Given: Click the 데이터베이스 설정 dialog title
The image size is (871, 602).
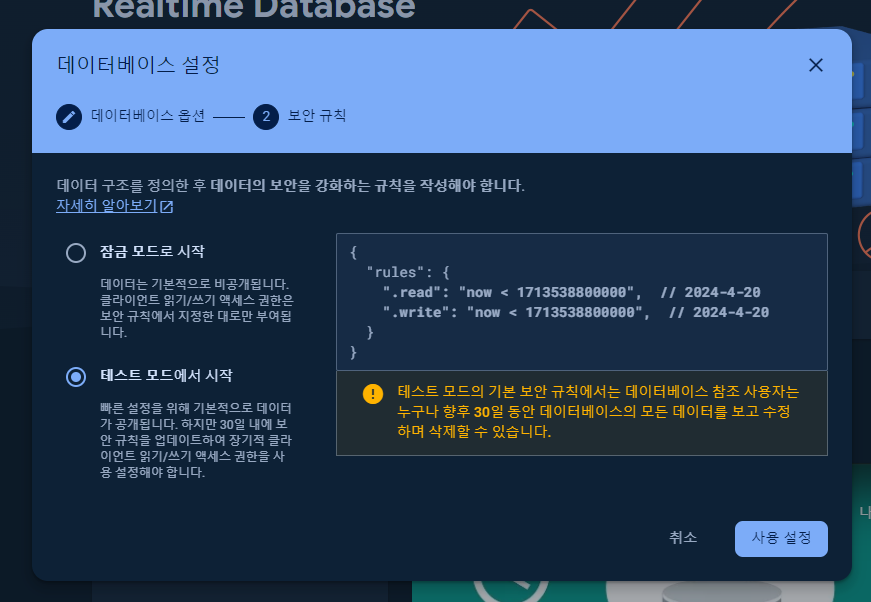Looking at the screenshot, I should click(x=139, y=64).
